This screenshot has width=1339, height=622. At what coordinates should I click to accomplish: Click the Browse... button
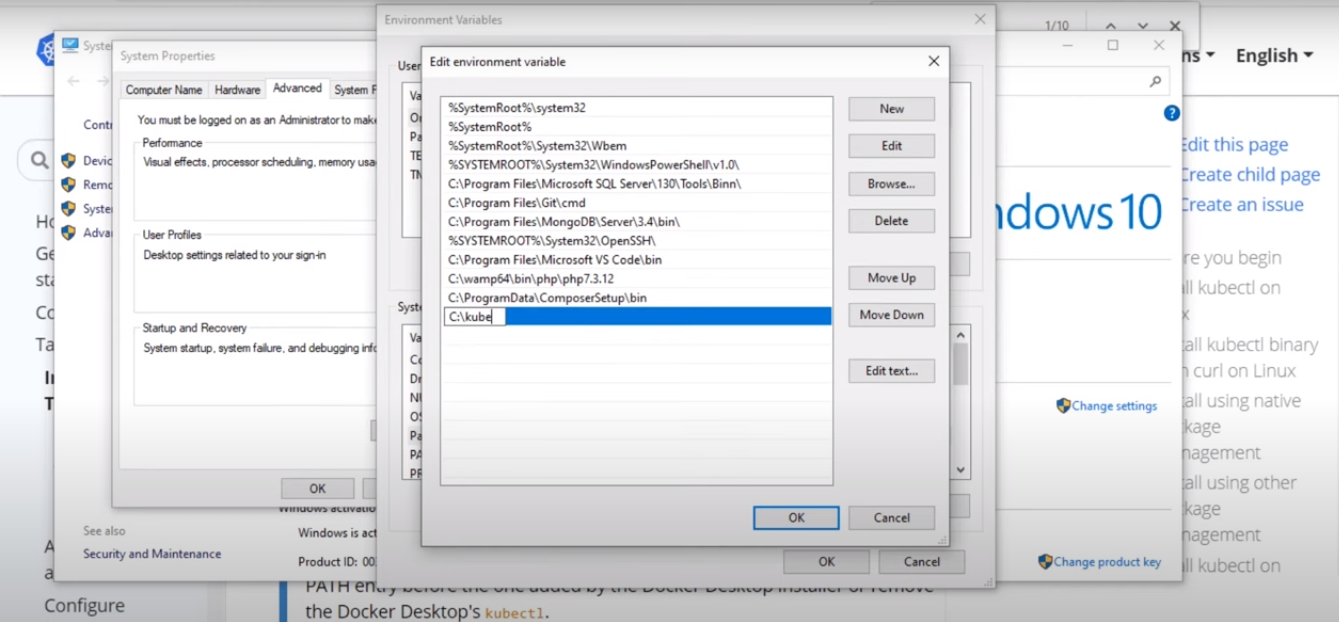(x=891, y=184)
